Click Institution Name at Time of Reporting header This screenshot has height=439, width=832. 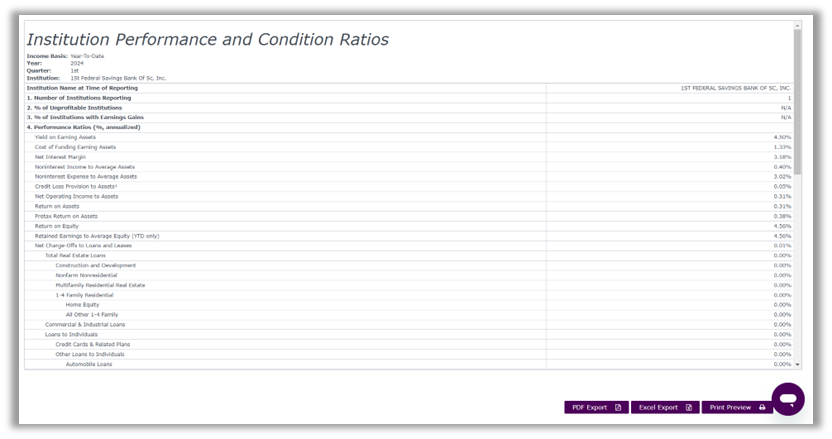pos(82,88)
